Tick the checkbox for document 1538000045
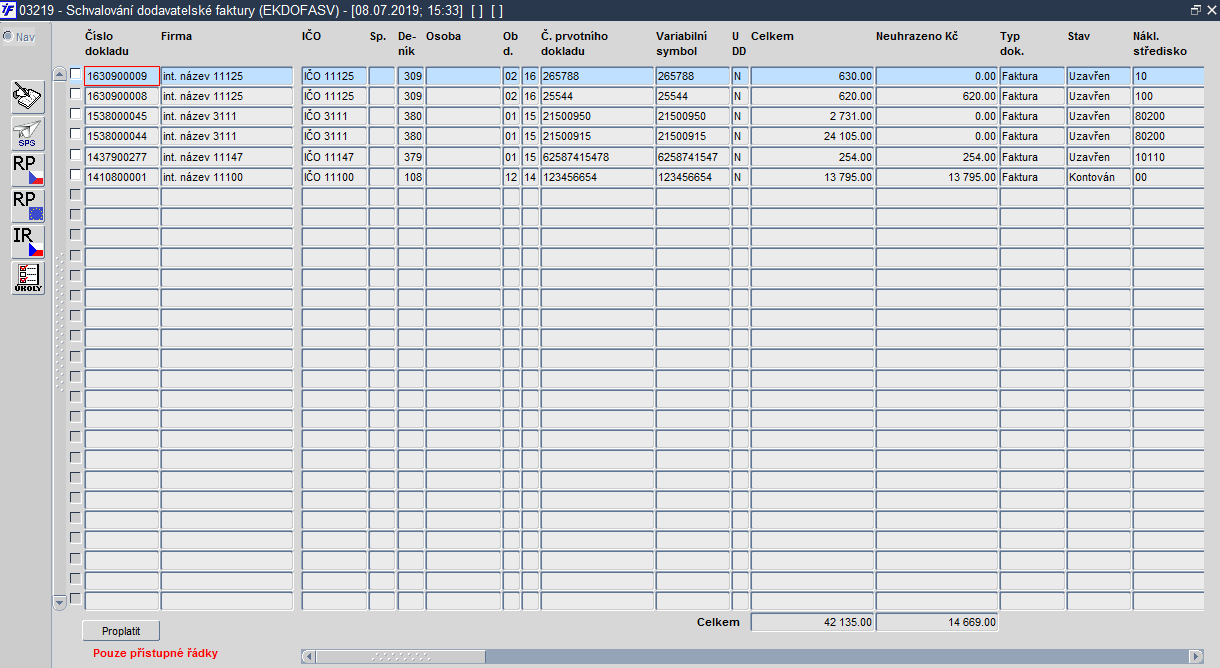The height and width of the screenshot is (668, 1220). pyautogui.click(x=75, y=115)
